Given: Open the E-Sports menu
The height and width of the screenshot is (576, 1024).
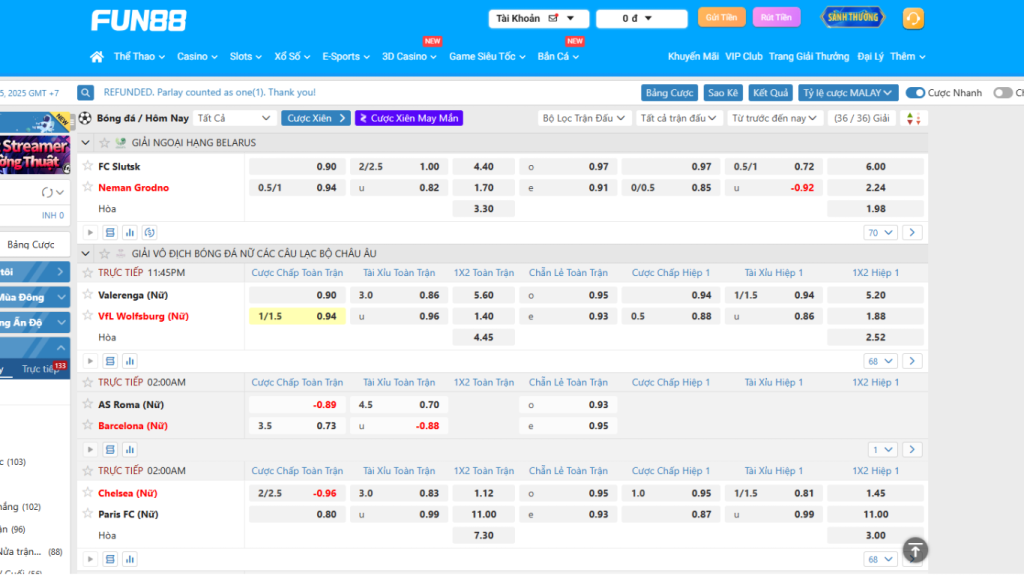Looking at the screenshot, I should 345,57.
